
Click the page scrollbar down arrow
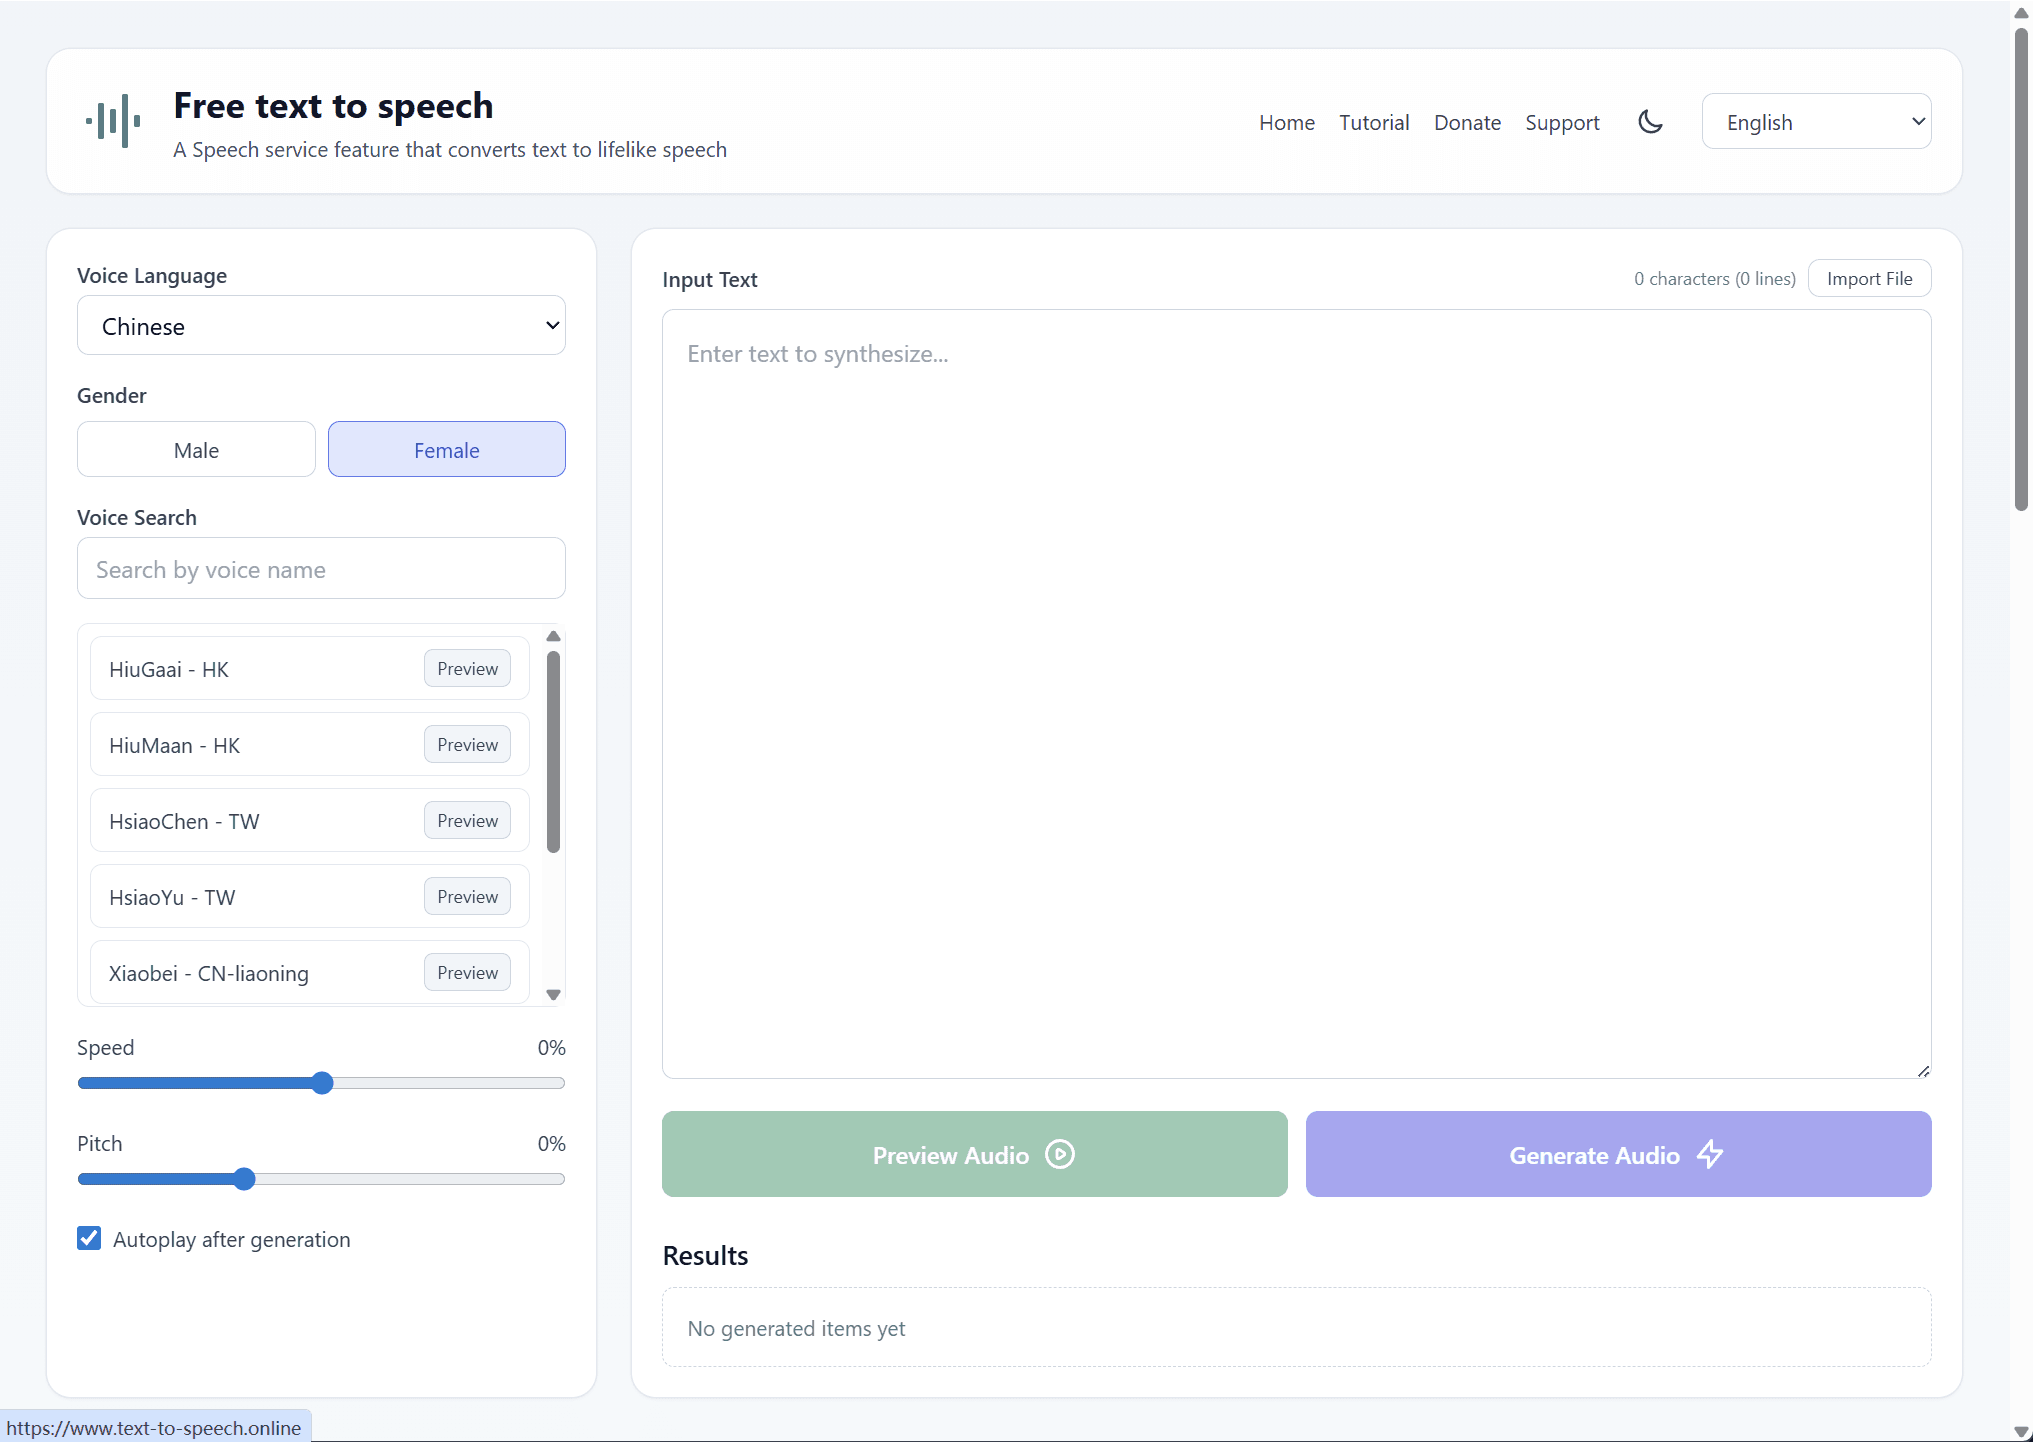tap(2019, 1430)
